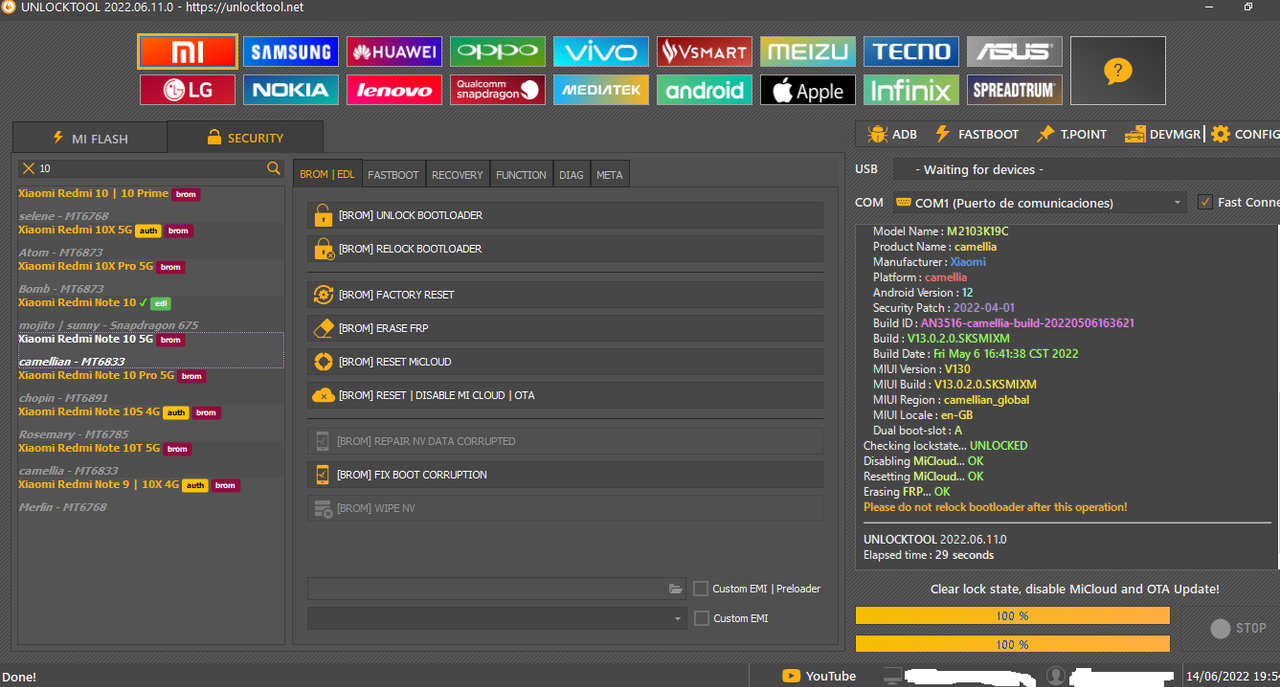
Task: Open the COM port dropdown
Action: pyautogui.click(x=1039, y=202)
